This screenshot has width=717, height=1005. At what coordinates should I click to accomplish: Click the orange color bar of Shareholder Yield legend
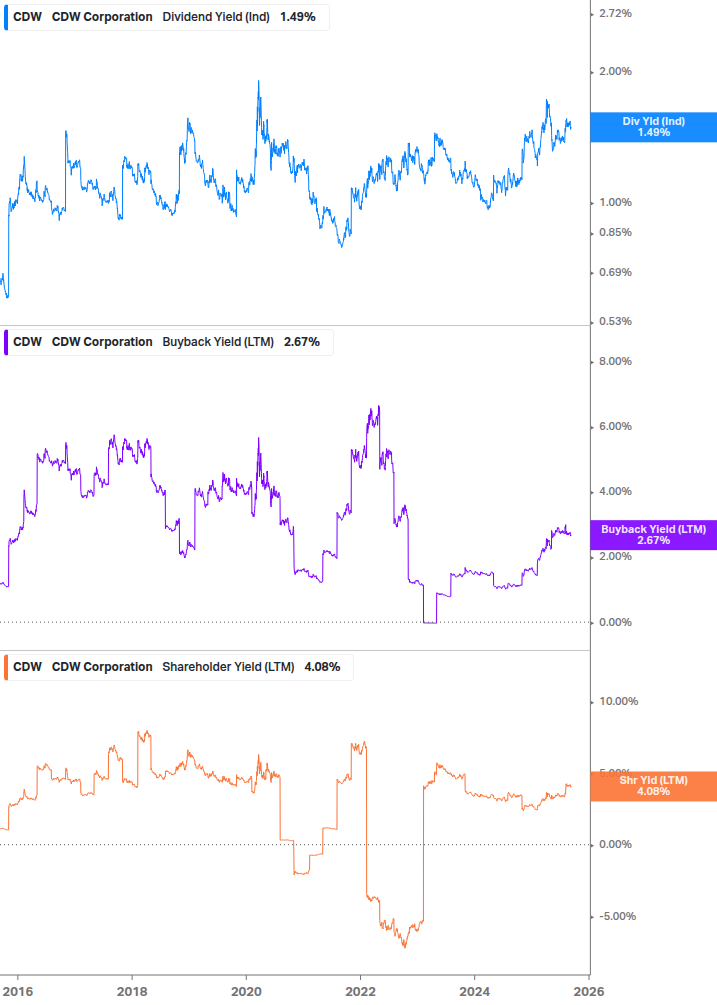tap(6, 667)
